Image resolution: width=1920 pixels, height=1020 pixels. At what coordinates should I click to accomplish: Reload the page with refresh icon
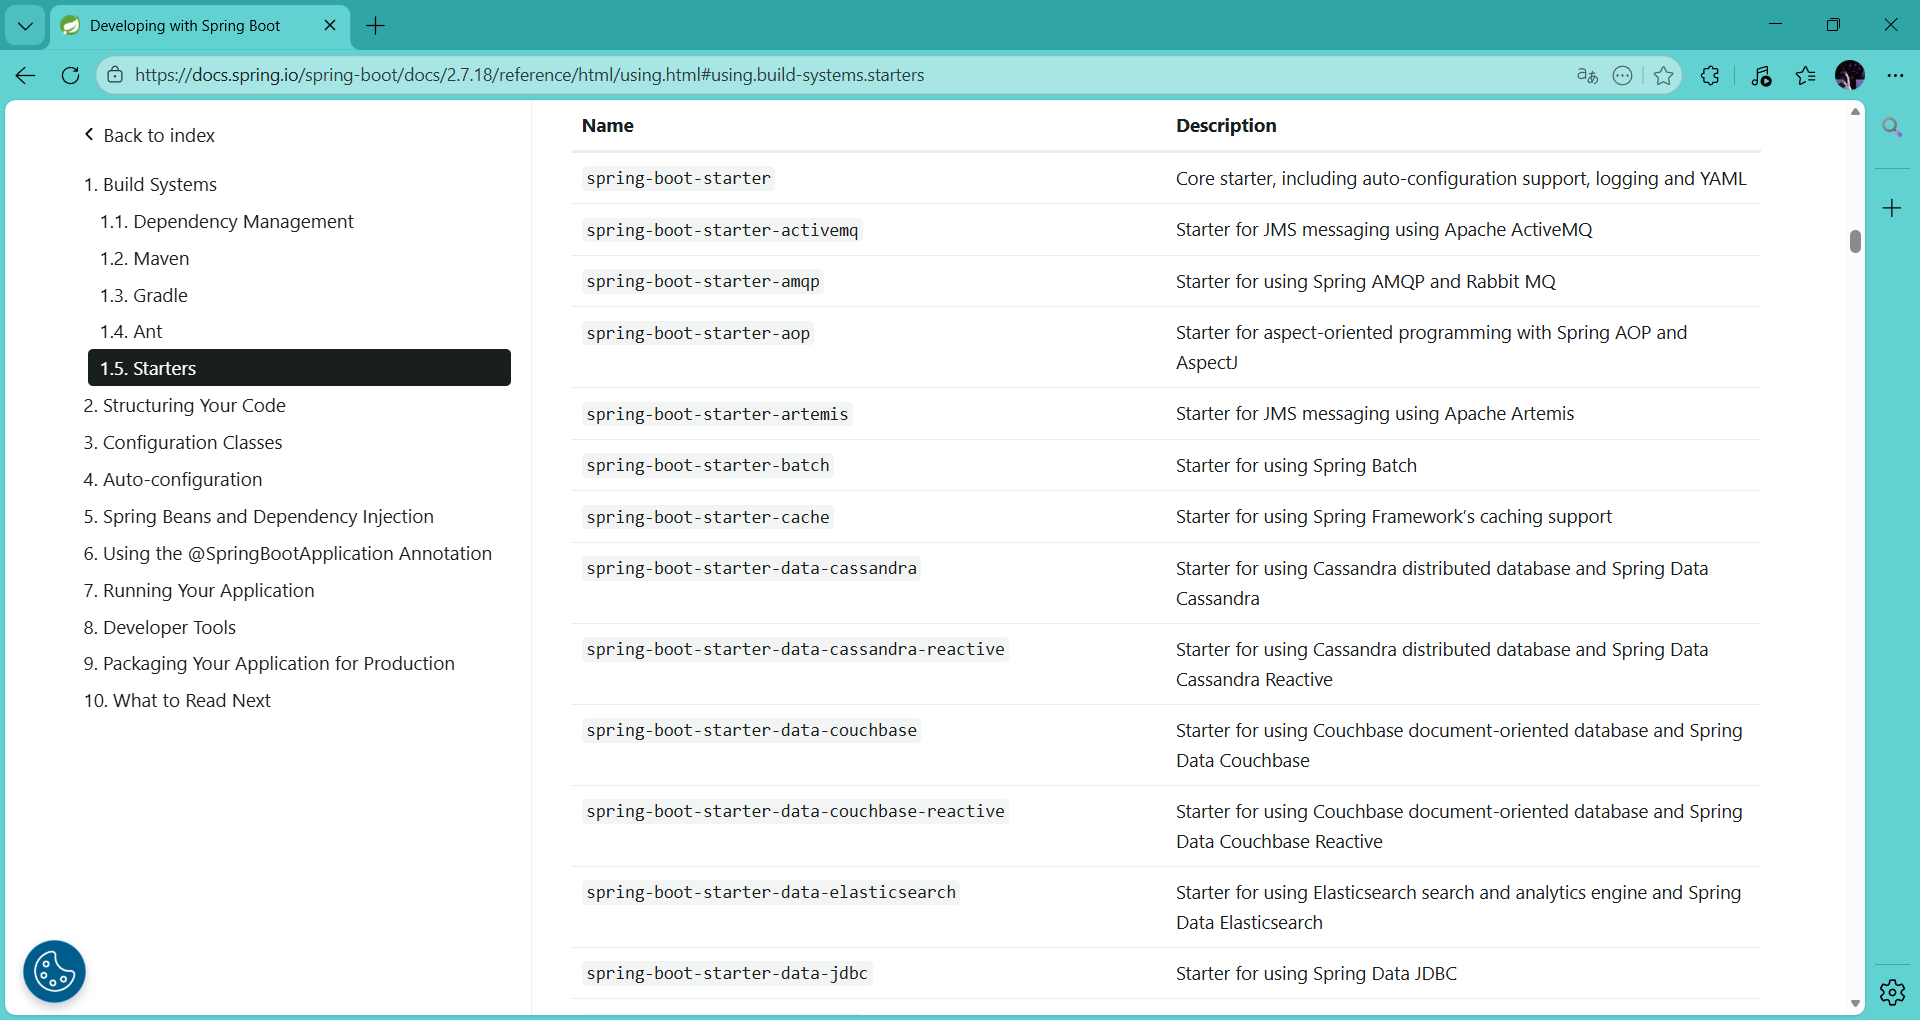coord(70,75)
